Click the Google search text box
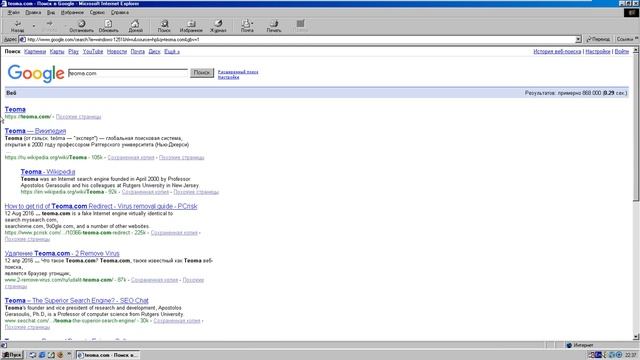Screen dimensions: 640x360 tap(128, 73)
